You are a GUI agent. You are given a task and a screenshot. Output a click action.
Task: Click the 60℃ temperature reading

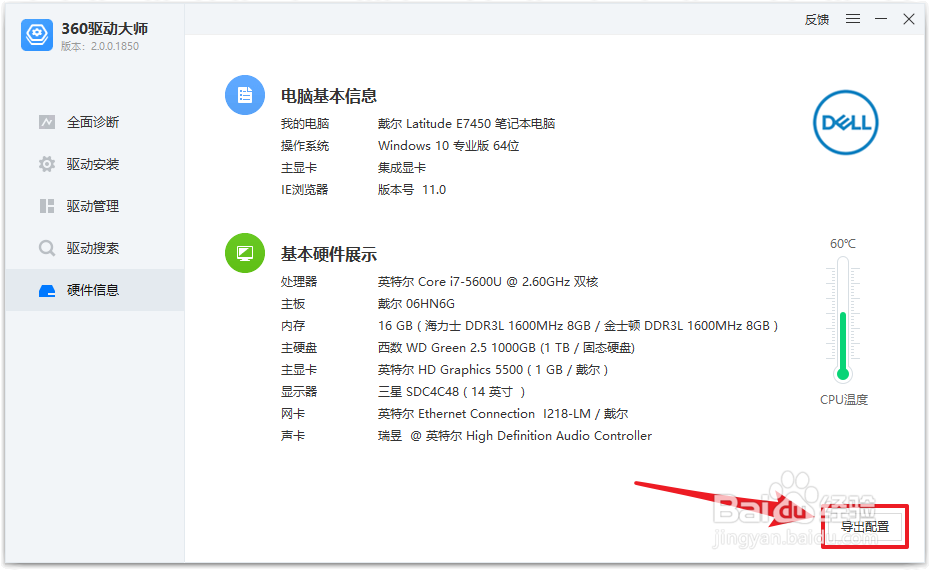click(843, 244)
